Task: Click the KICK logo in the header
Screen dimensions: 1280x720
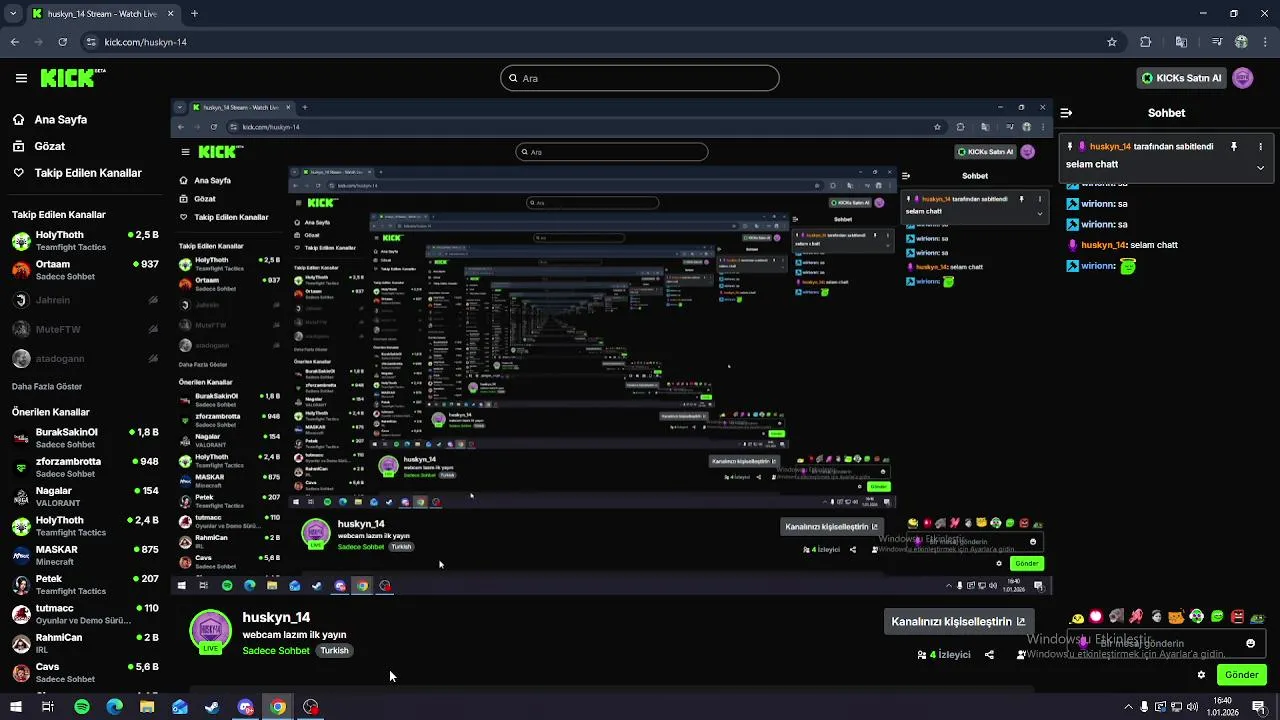Action: (72, 78)
